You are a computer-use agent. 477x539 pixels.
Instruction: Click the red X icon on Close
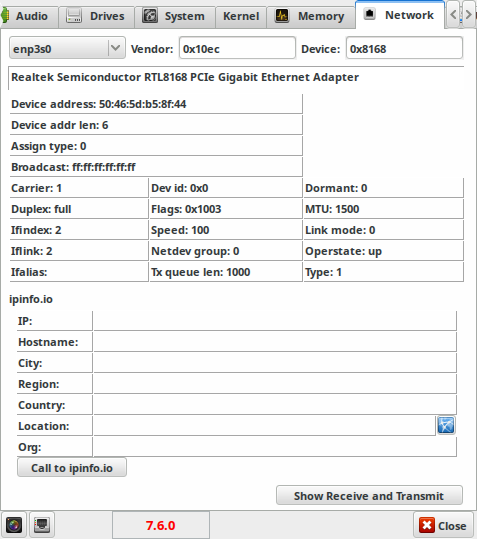pos(427,525)
